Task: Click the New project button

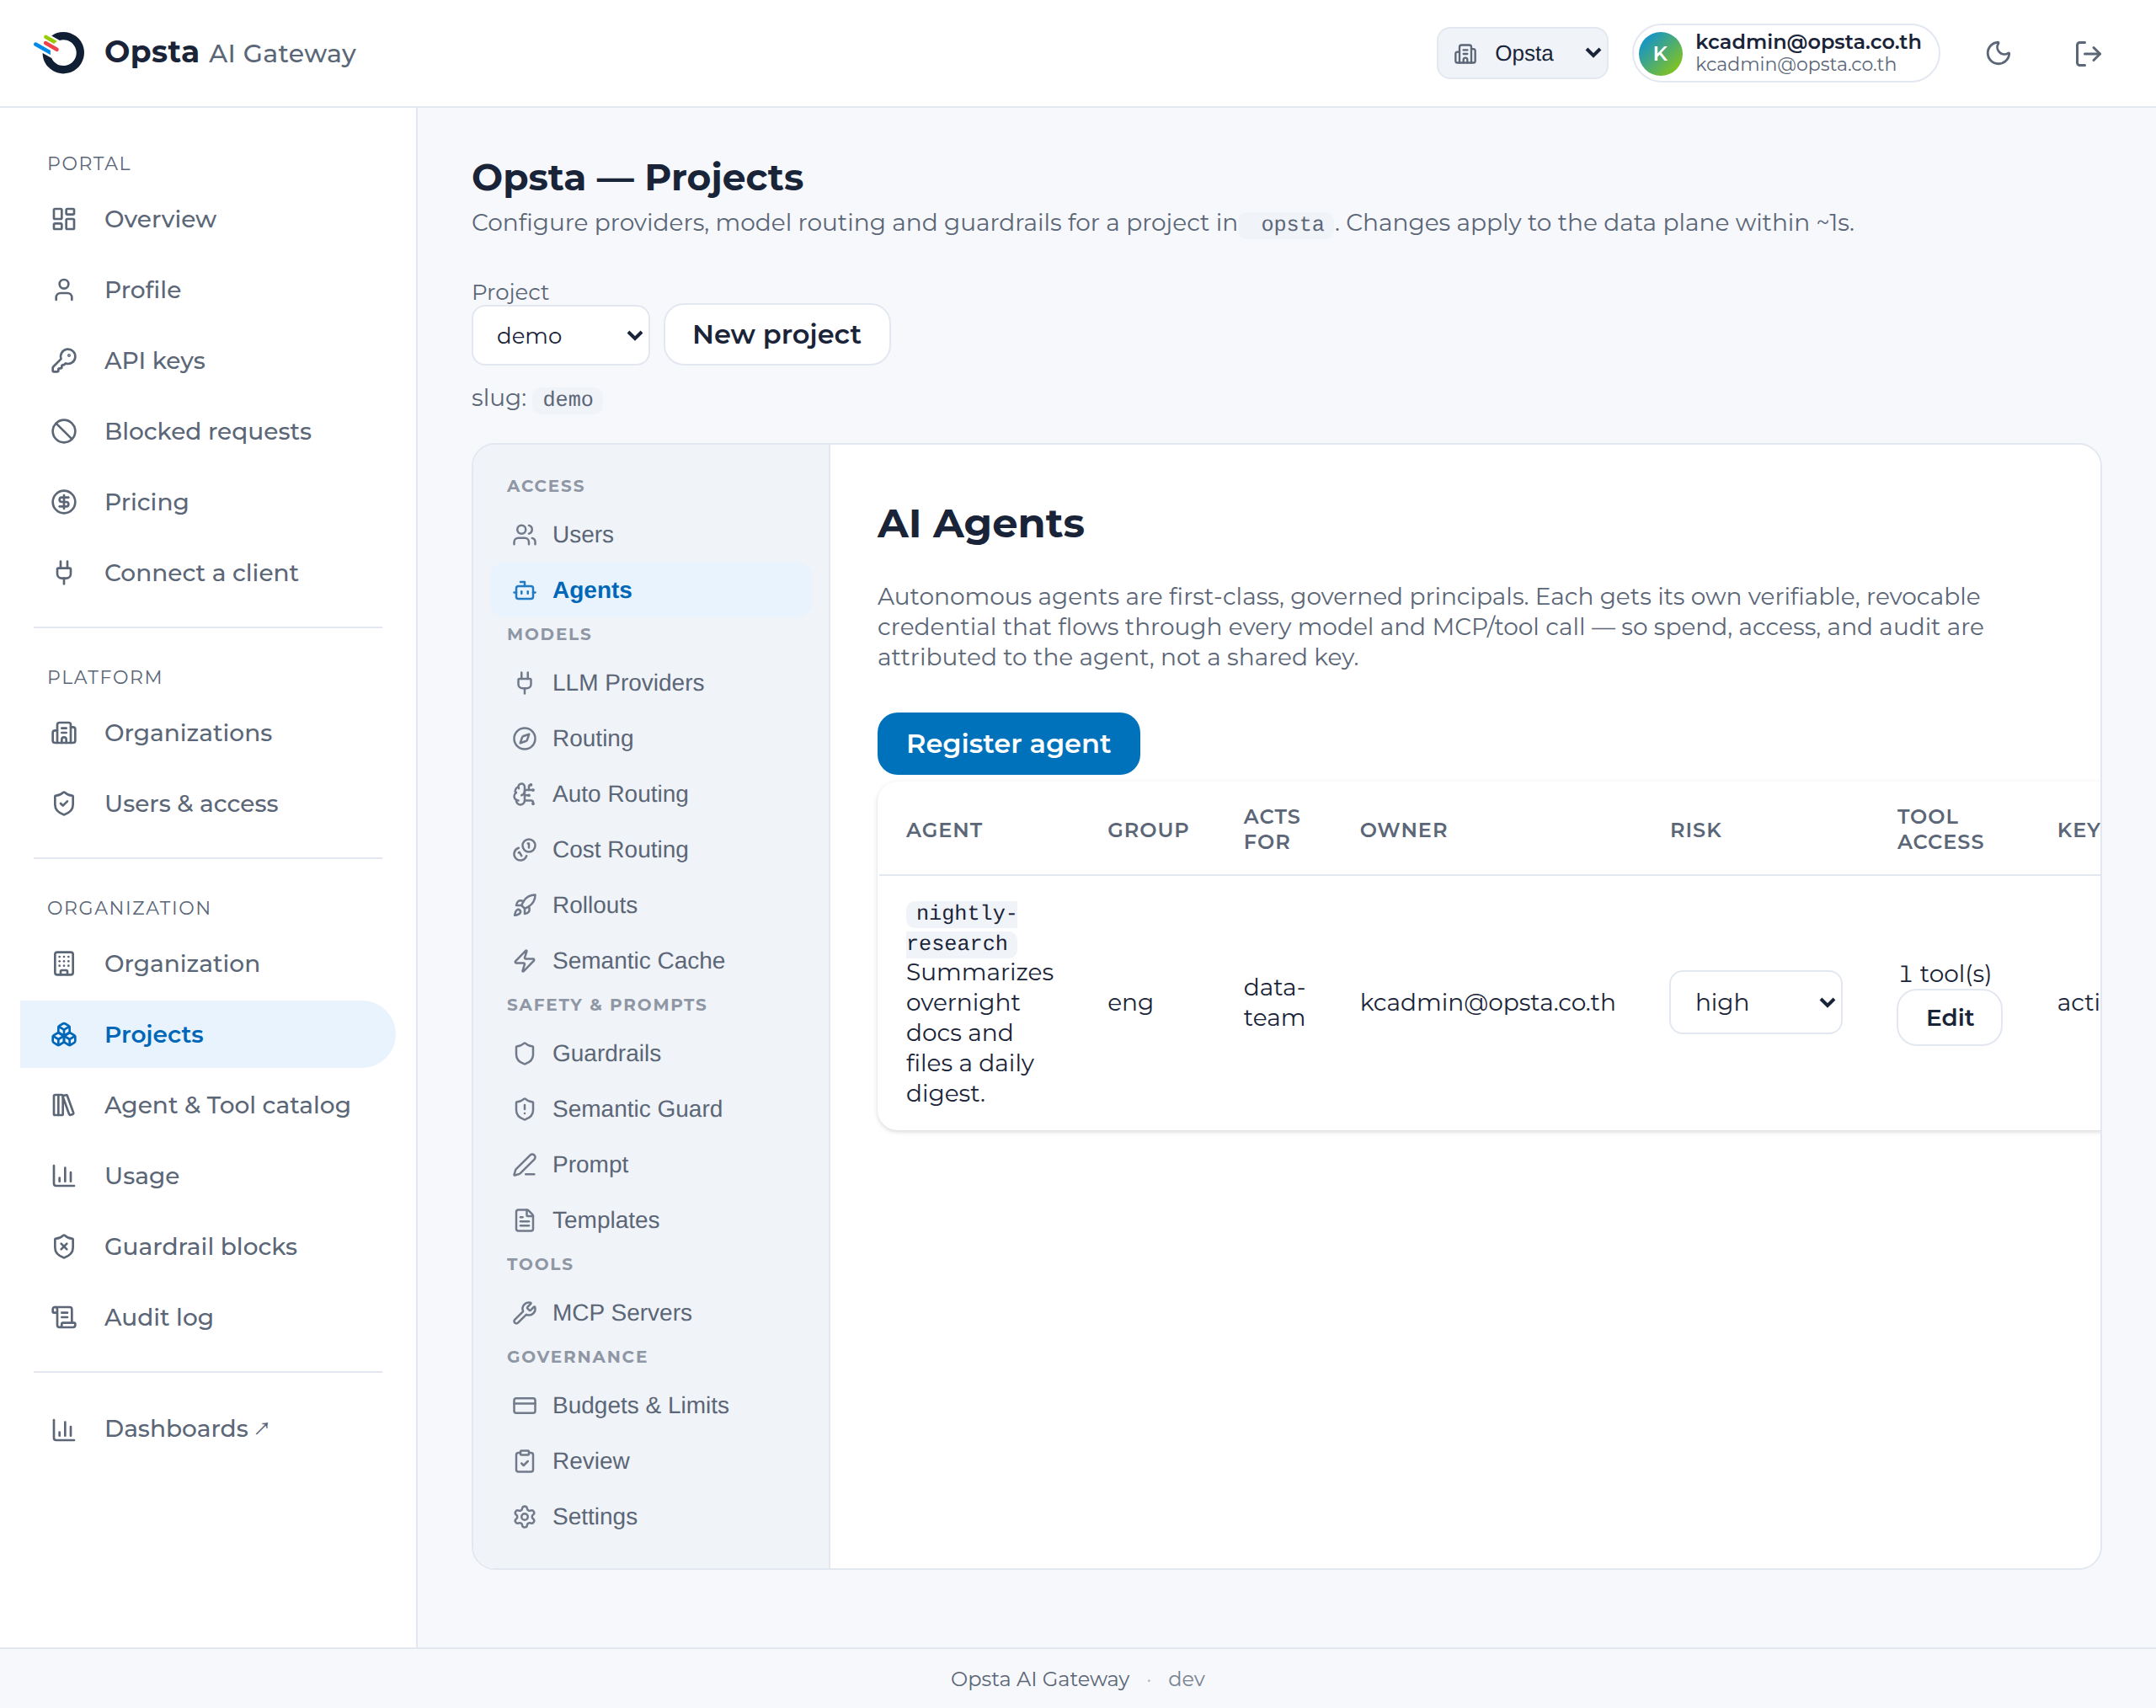Action: (x=776, y=334)
